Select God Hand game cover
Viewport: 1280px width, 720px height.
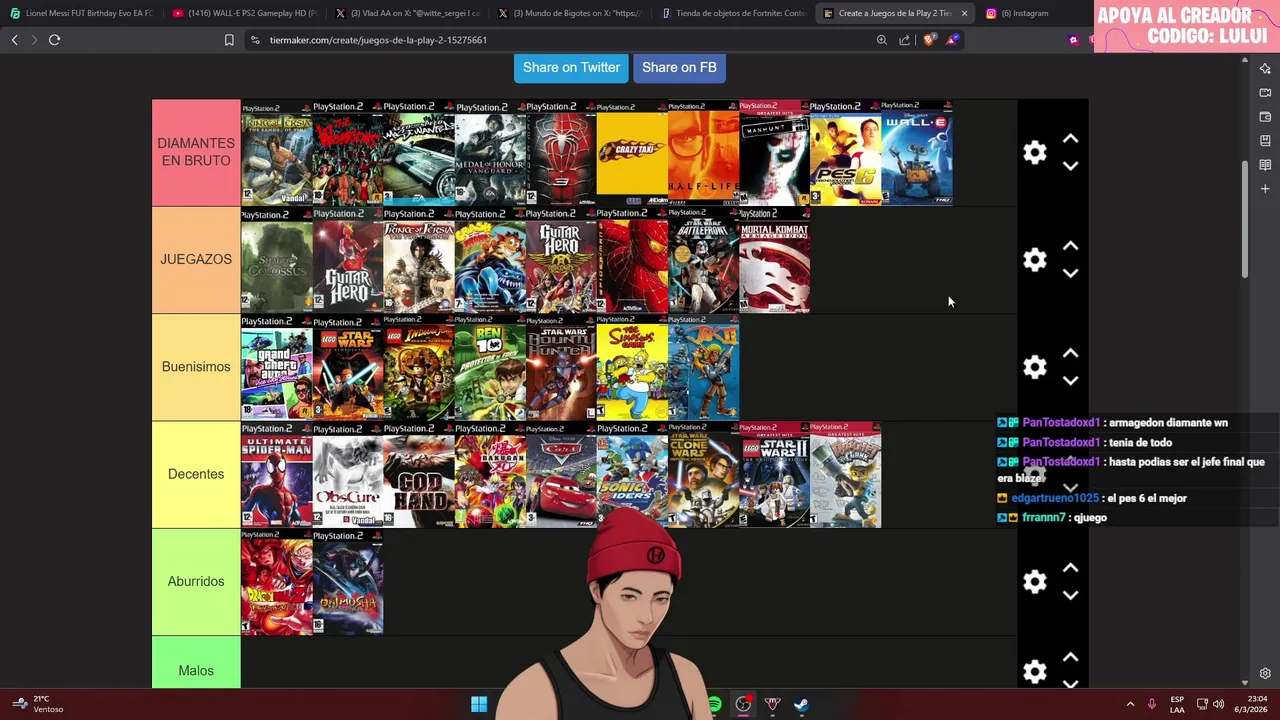coord(419,474)
